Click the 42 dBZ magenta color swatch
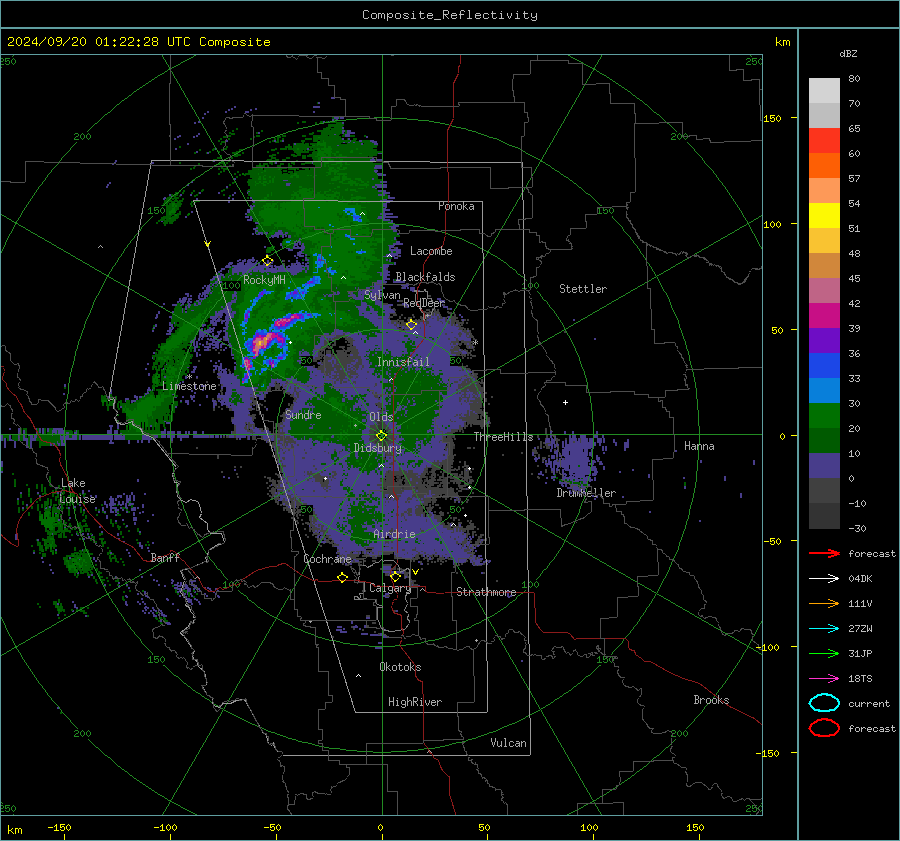The width and height of the screenshot is (900, 841). point(824,316)
